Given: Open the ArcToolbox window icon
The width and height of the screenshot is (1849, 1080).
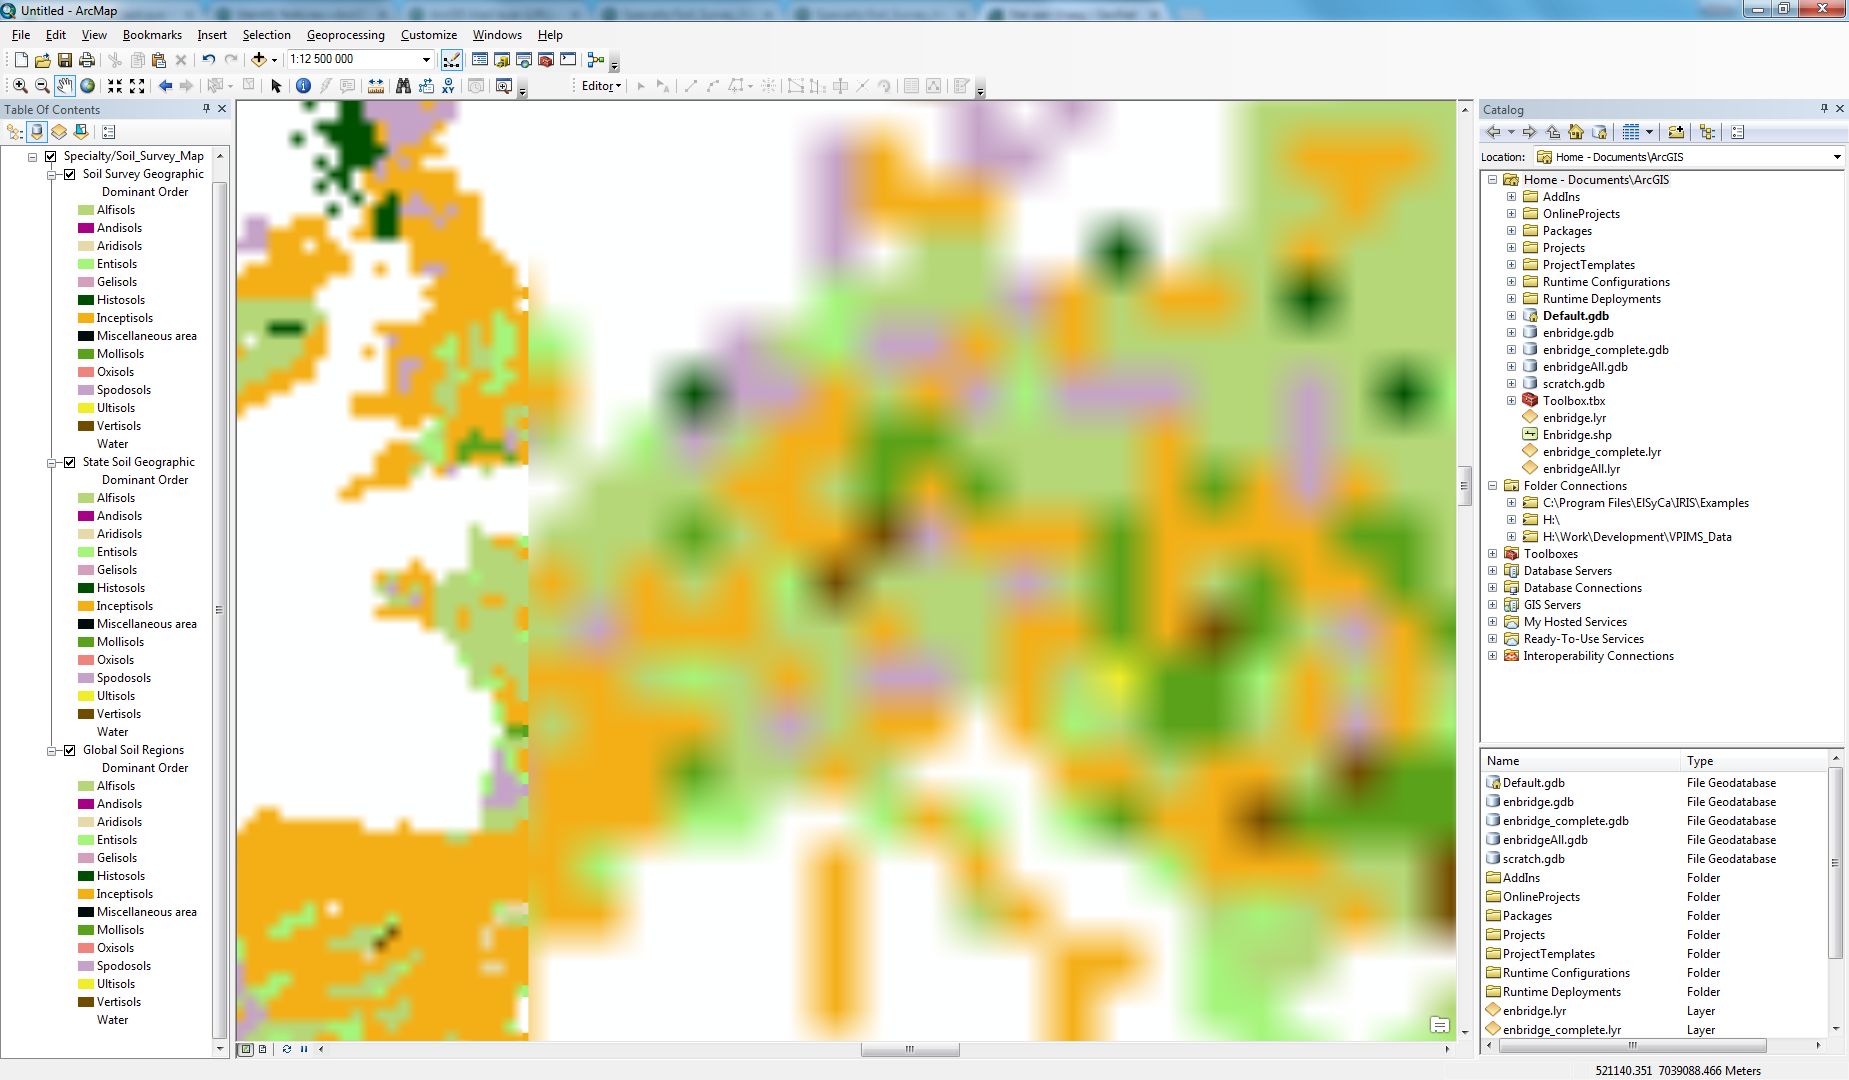Looking at the screenshot, I should pos(546,60).
